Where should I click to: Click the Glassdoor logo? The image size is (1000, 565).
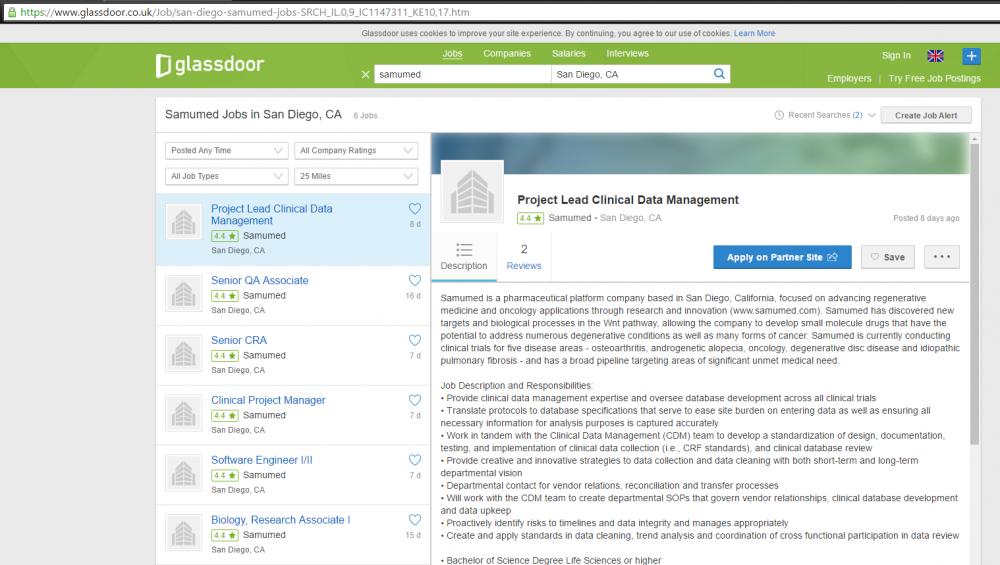[210, 65]
